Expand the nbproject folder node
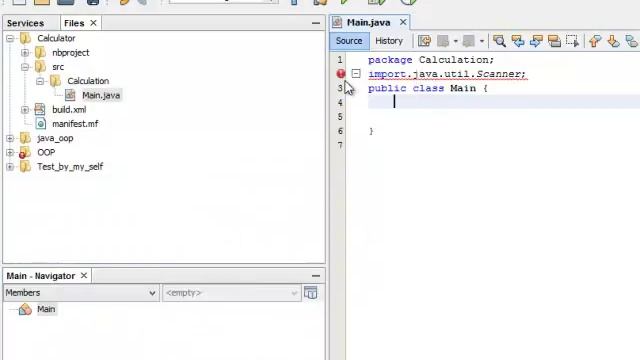 25,53
